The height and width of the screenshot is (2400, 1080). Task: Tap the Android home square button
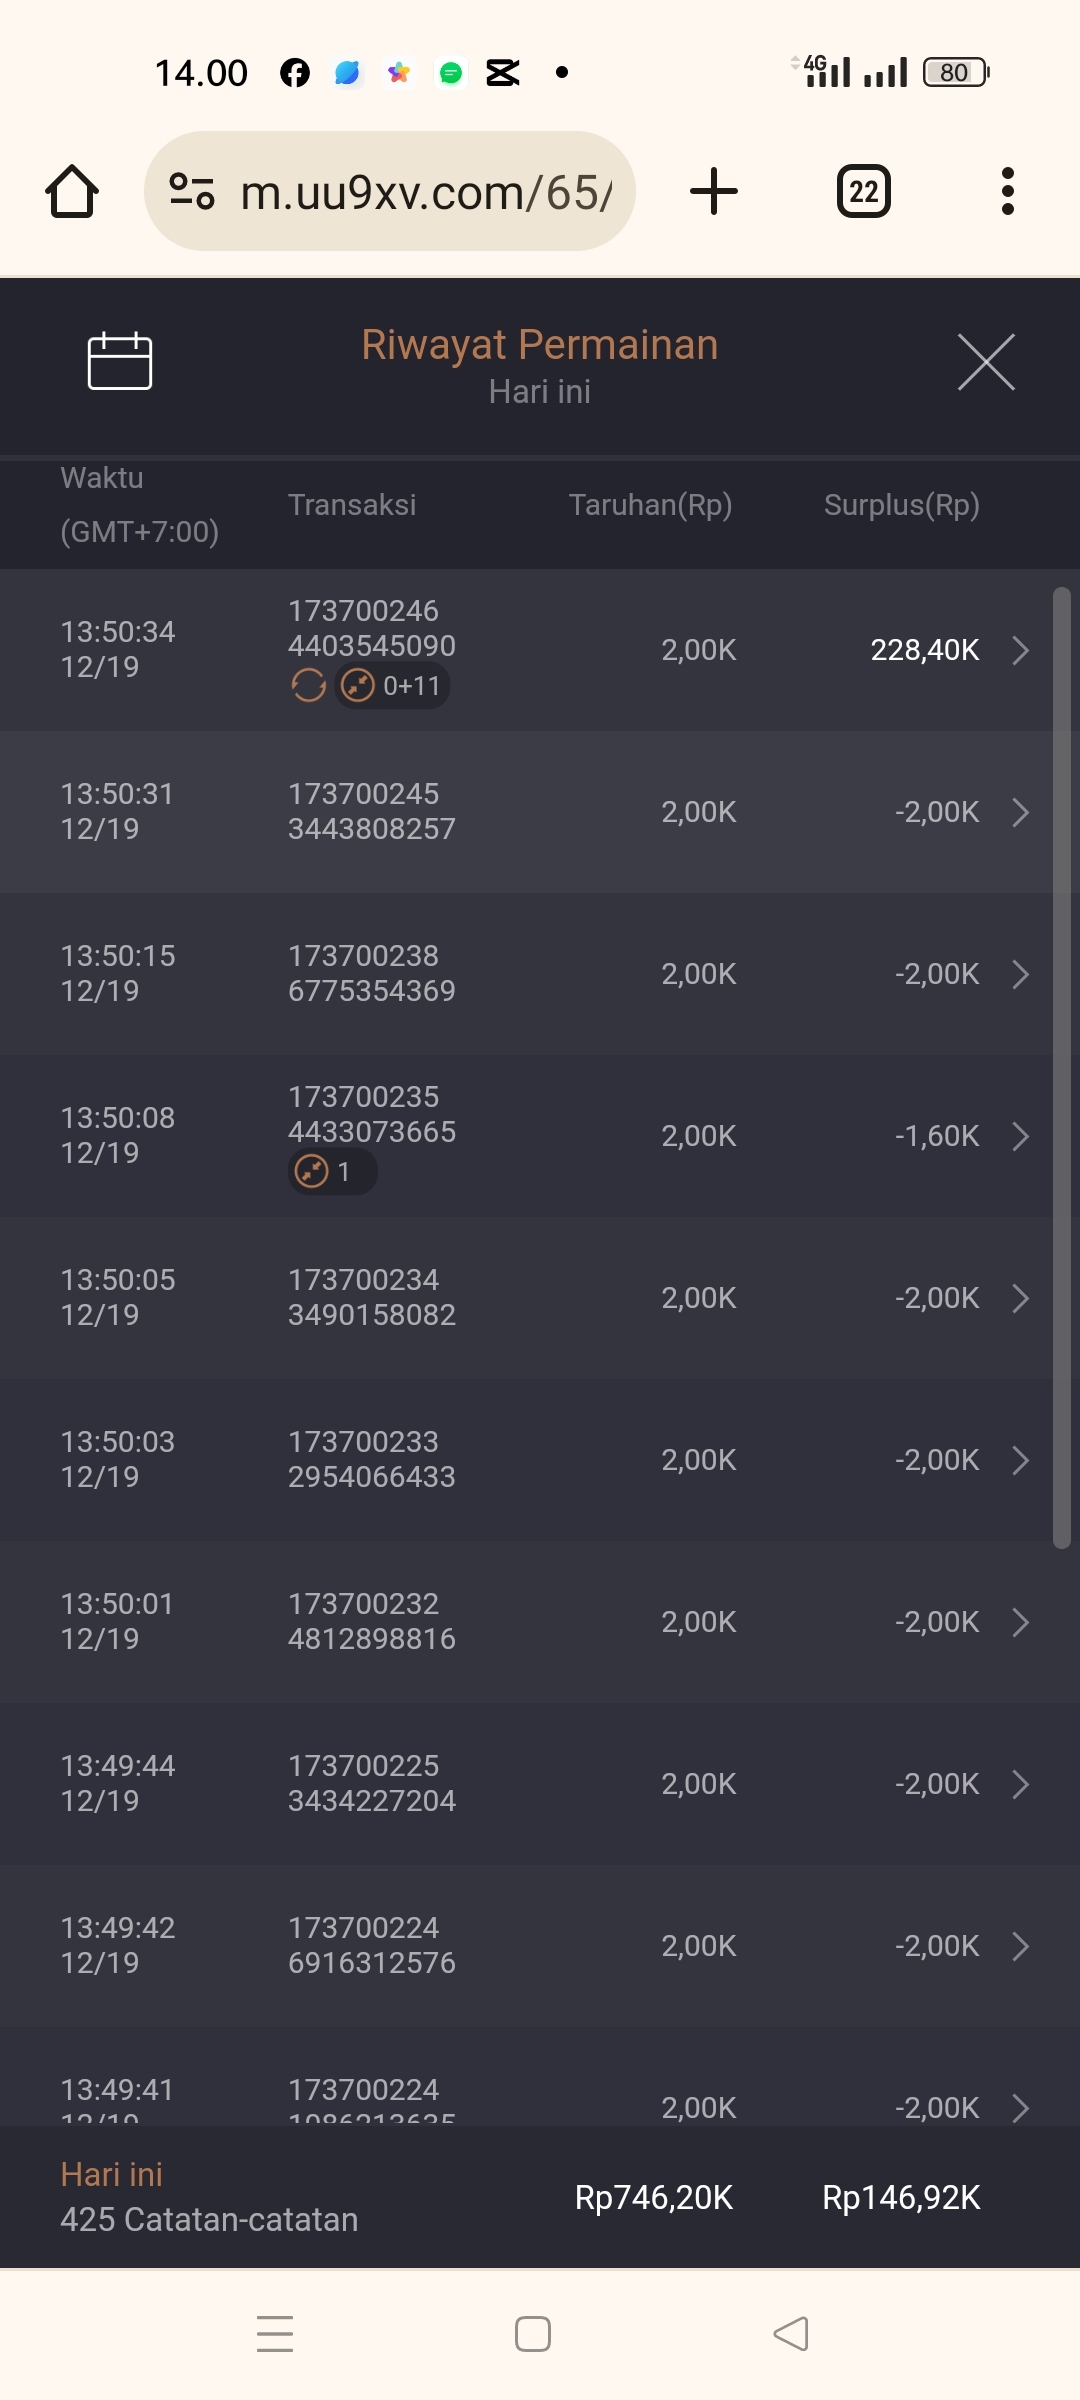click(x=532, y=2334)
